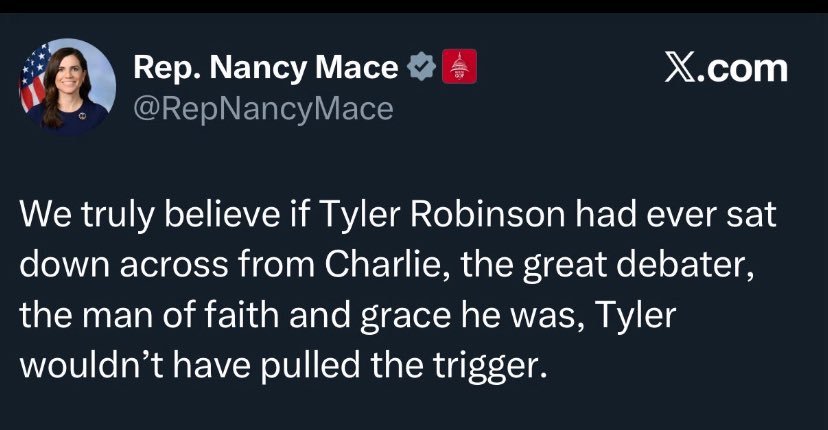Image resolution: width=828 pixels, height=430 pixels.
Task: Open the Rep. Nancy Mace display name
Action: (x=267, y=69)
